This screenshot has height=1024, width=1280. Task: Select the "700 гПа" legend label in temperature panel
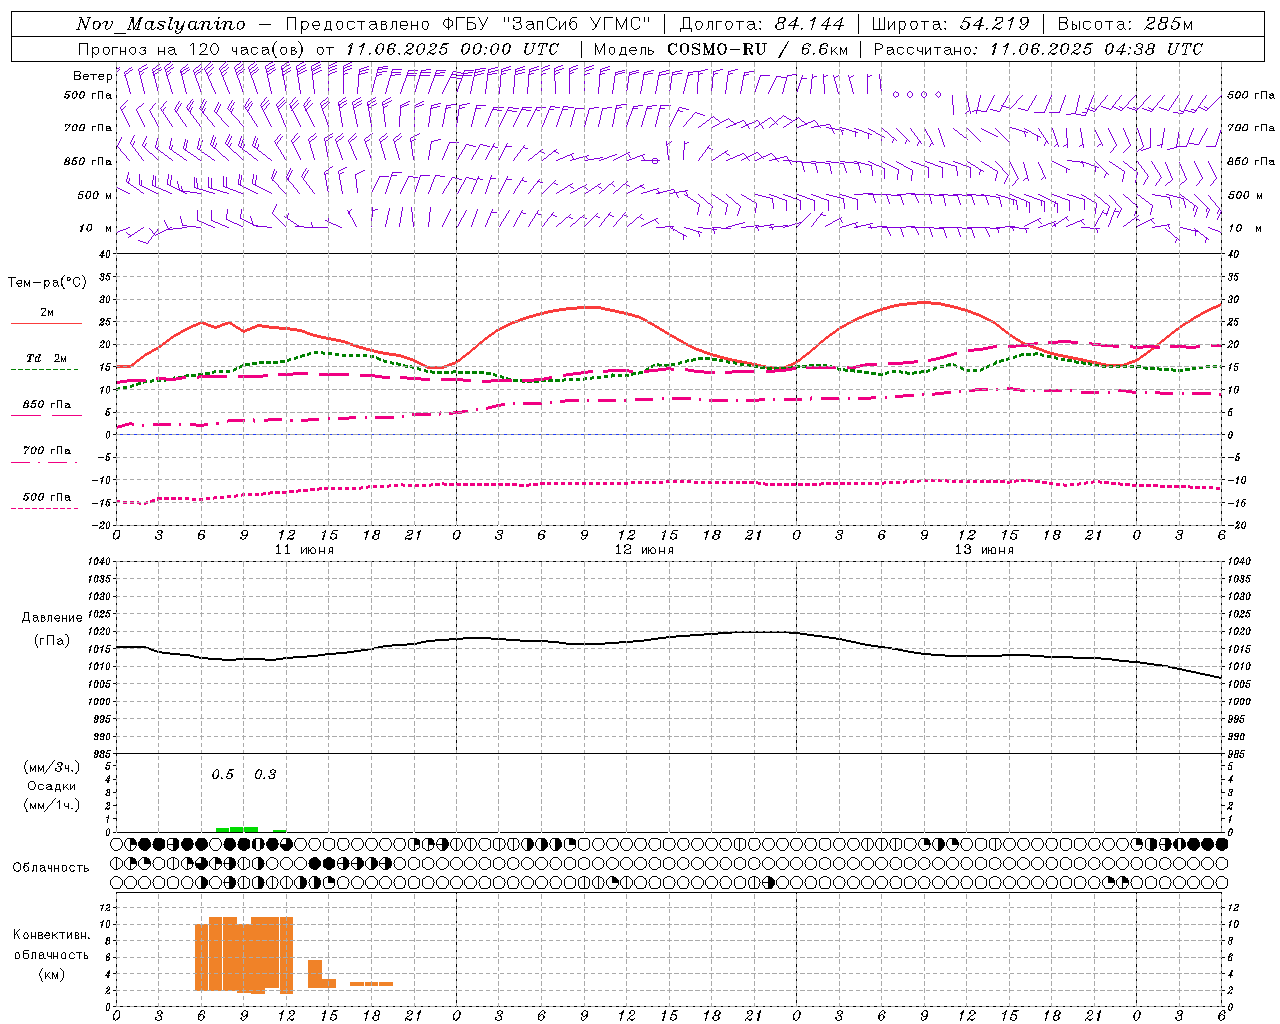point(47,451)
